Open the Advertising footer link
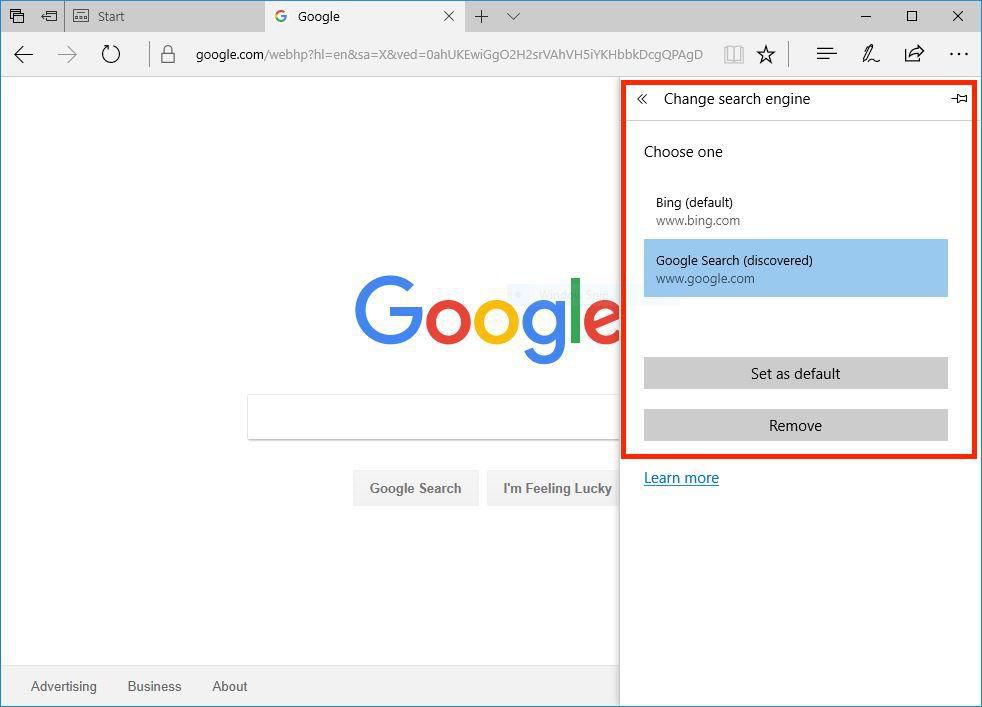982x707 pixels. (x=64, y=686)
